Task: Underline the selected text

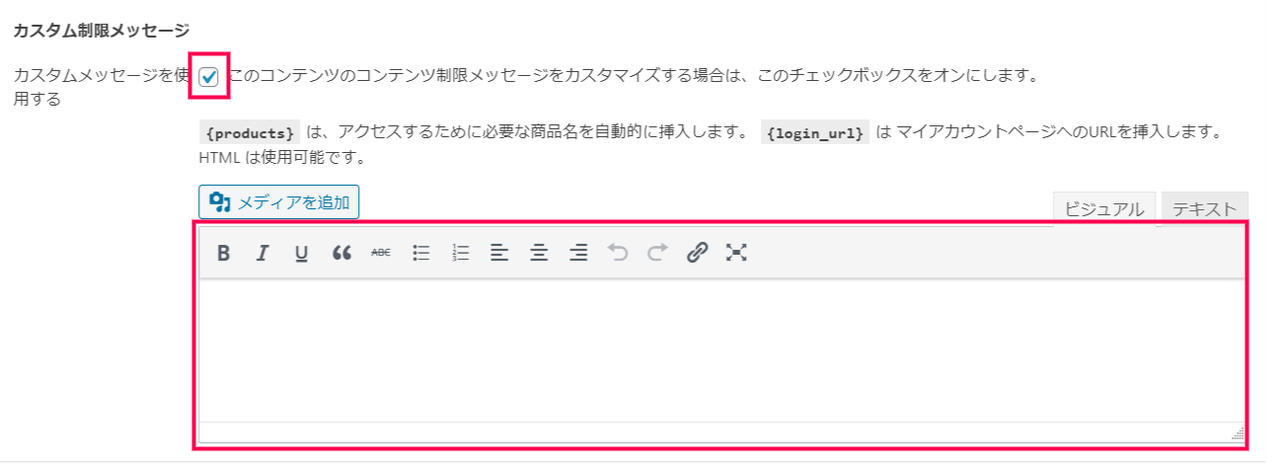Action: click(x=301, y=254)
